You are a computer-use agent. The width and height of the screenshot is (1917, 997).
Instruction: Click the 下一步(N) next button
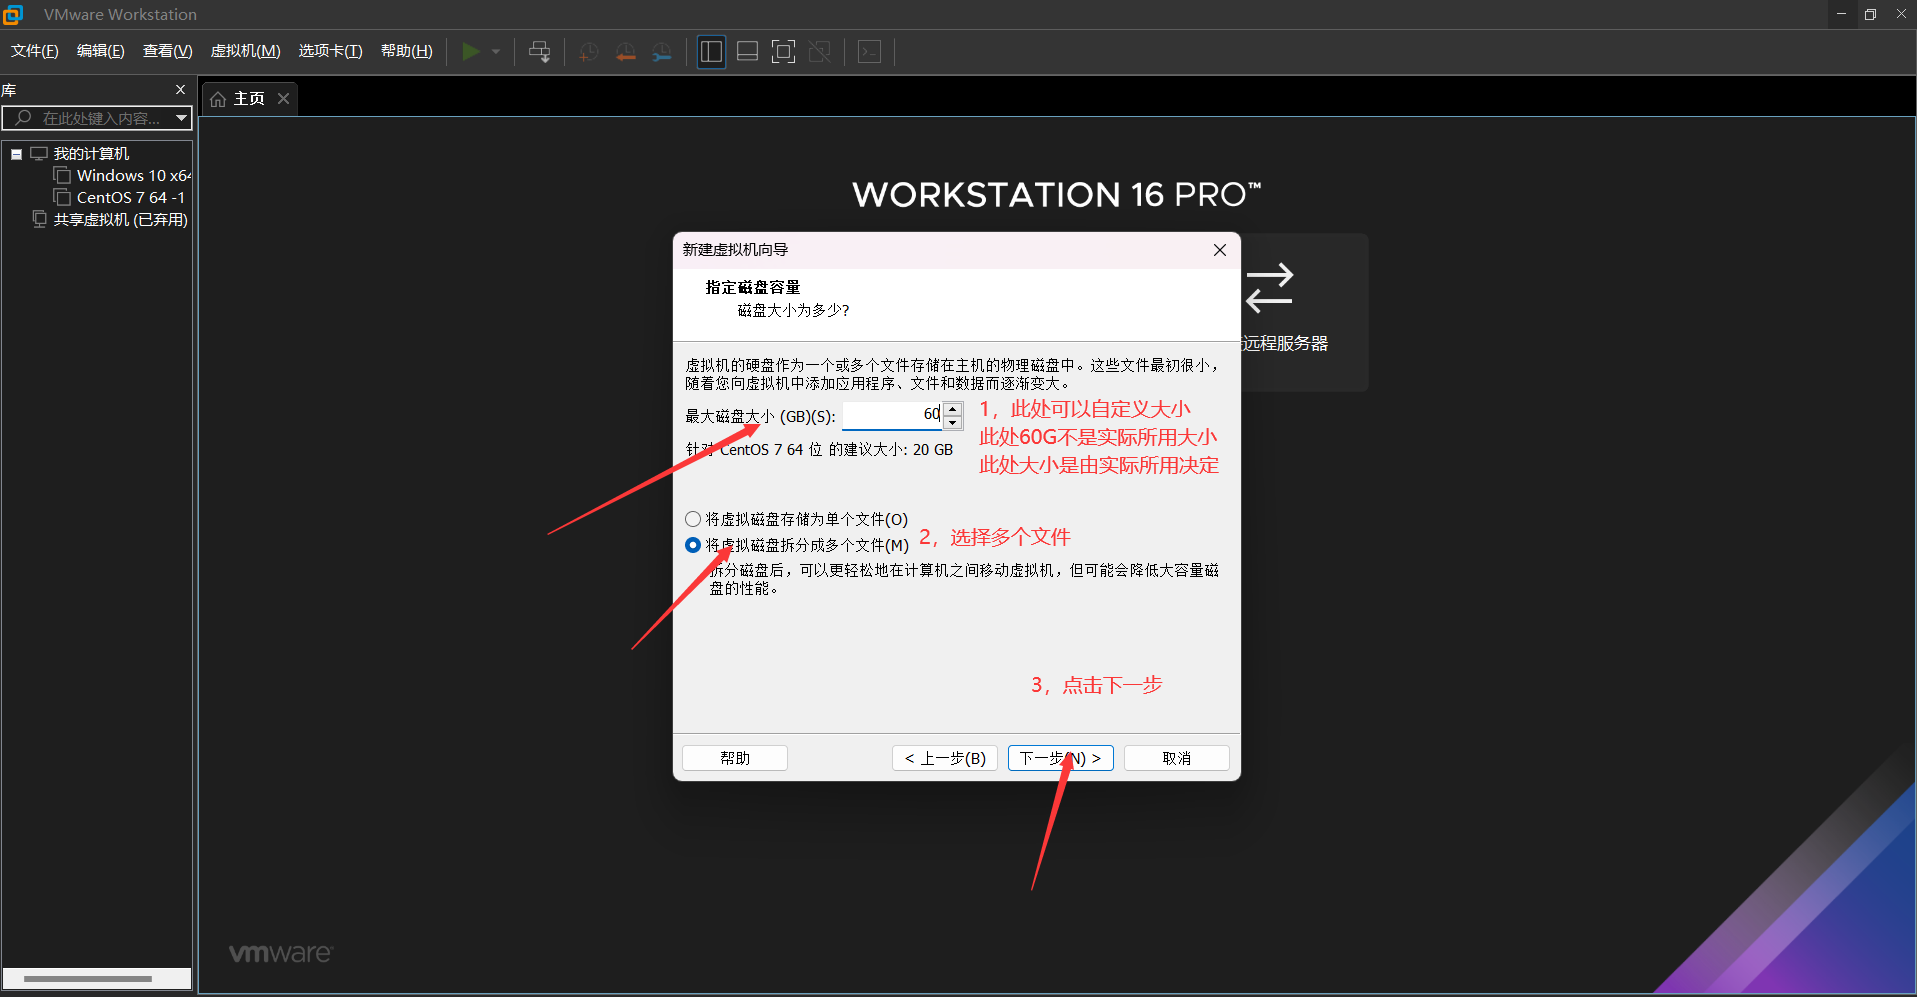(1061, 758)
